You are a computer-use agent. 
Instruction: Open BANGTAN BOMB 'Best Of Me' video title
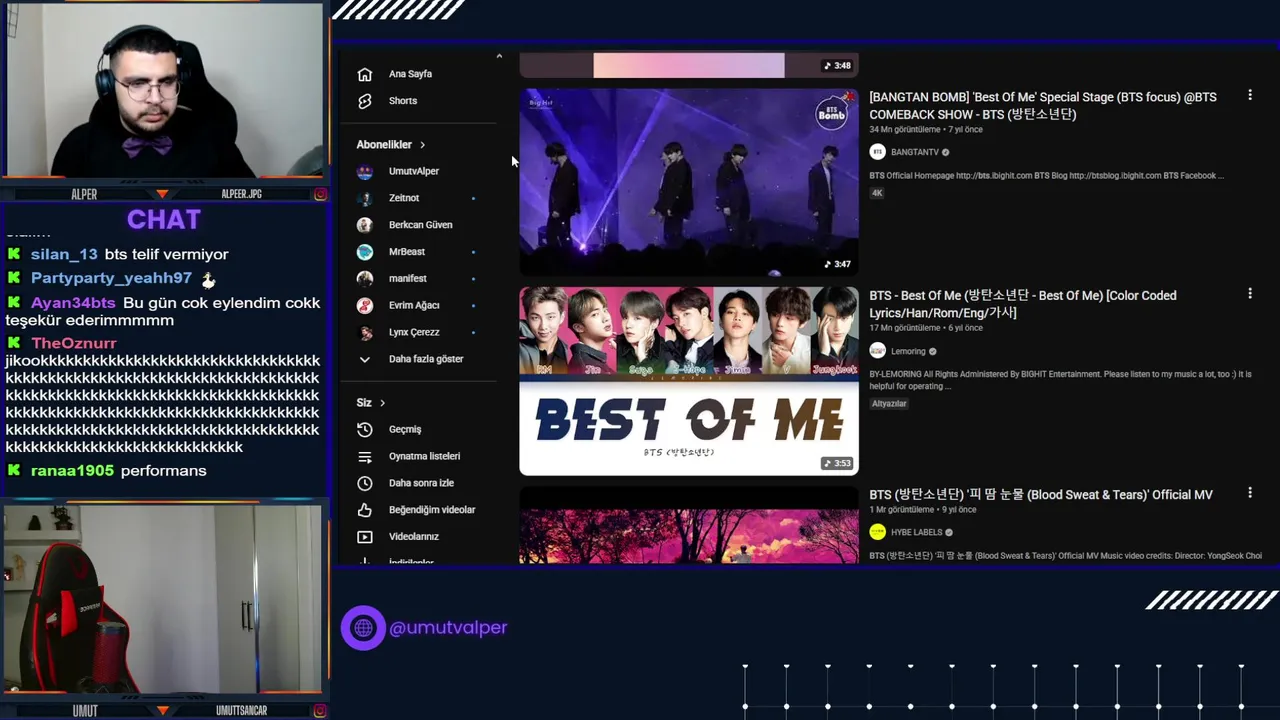1043,106
